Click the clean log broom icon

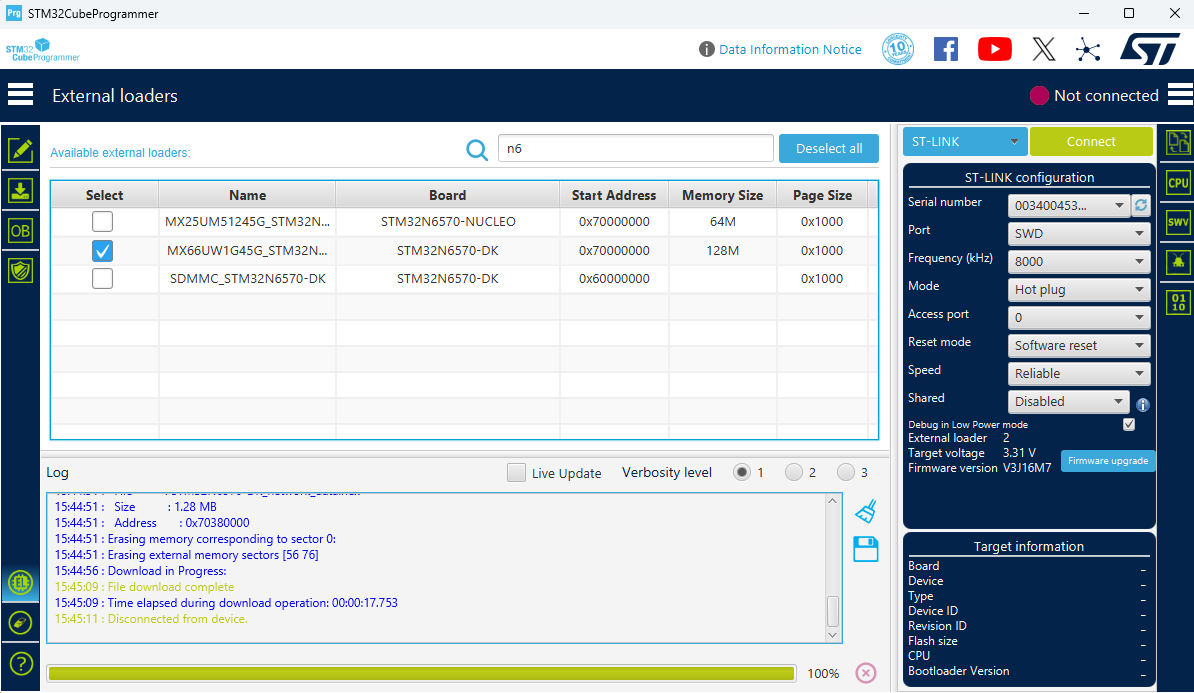865,510
